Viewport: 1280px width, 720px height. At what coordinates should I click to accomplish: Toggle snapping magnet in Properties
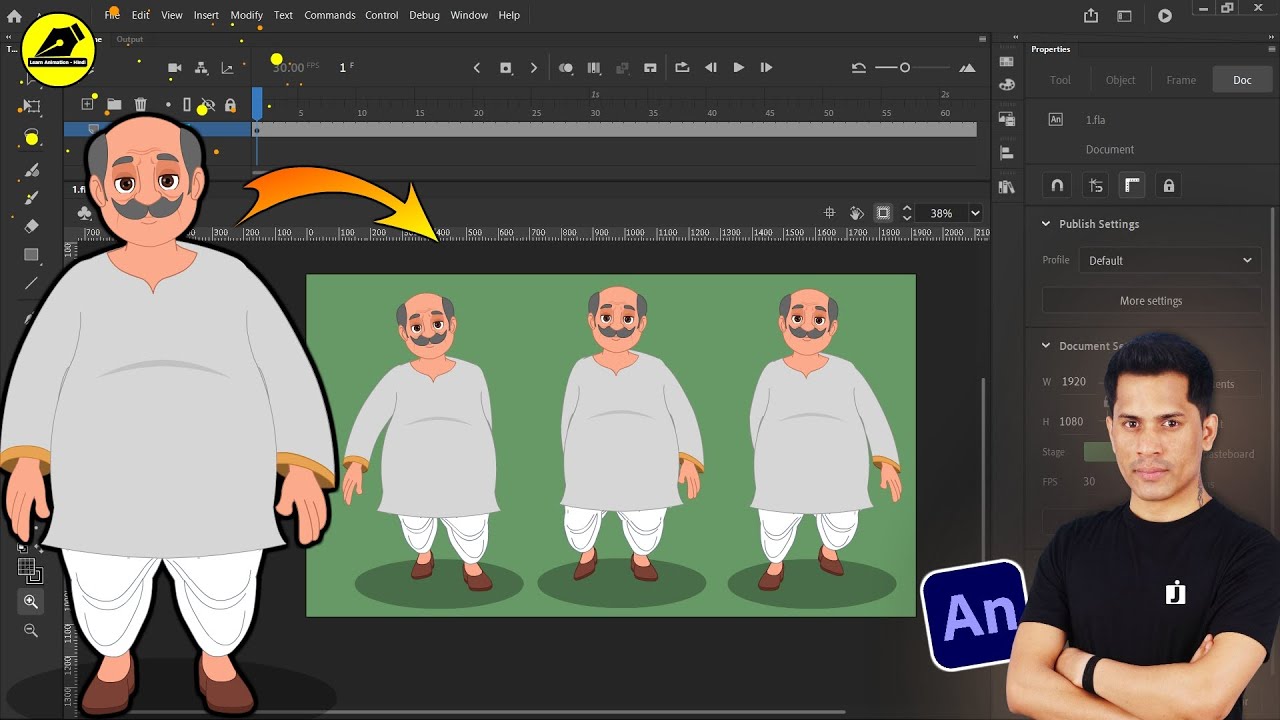[1057, 186]
